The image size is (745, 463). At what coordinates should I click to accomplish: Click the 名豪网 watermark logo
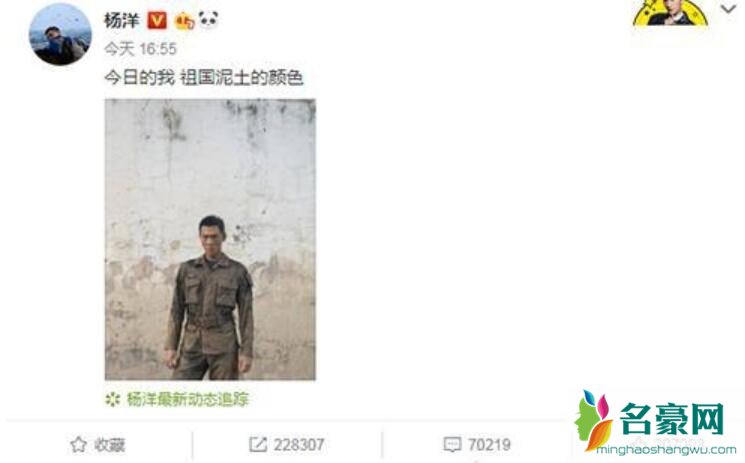click(x=650, y=420)
